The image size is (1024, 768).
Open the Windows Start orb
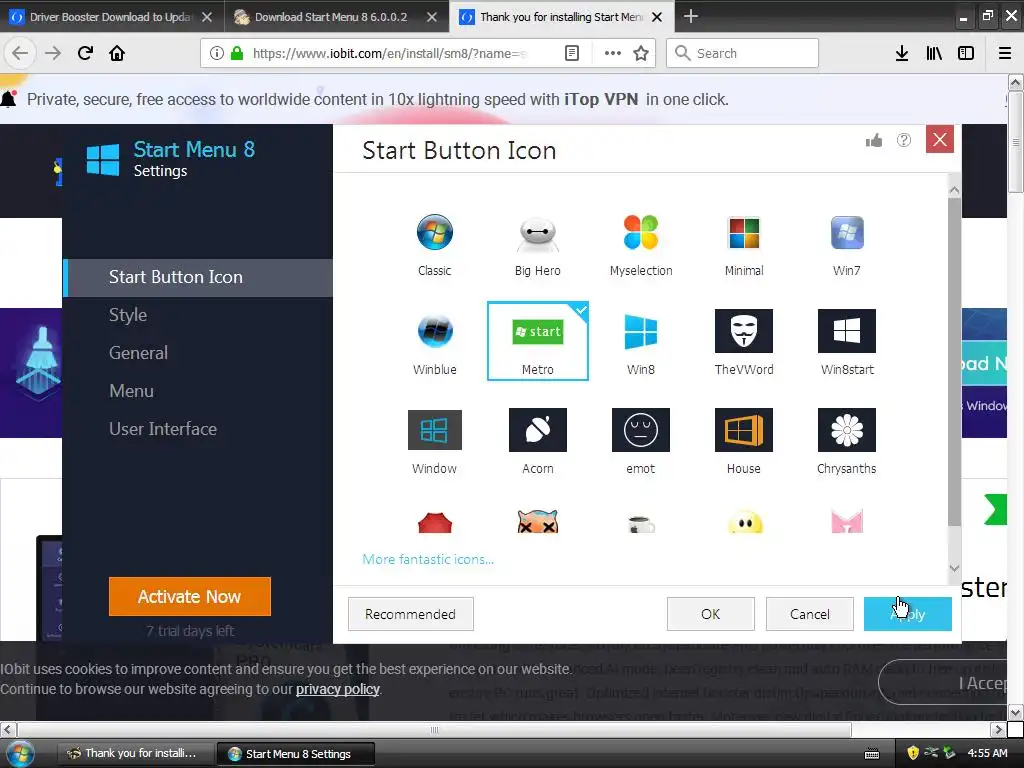tap(19, 754)
